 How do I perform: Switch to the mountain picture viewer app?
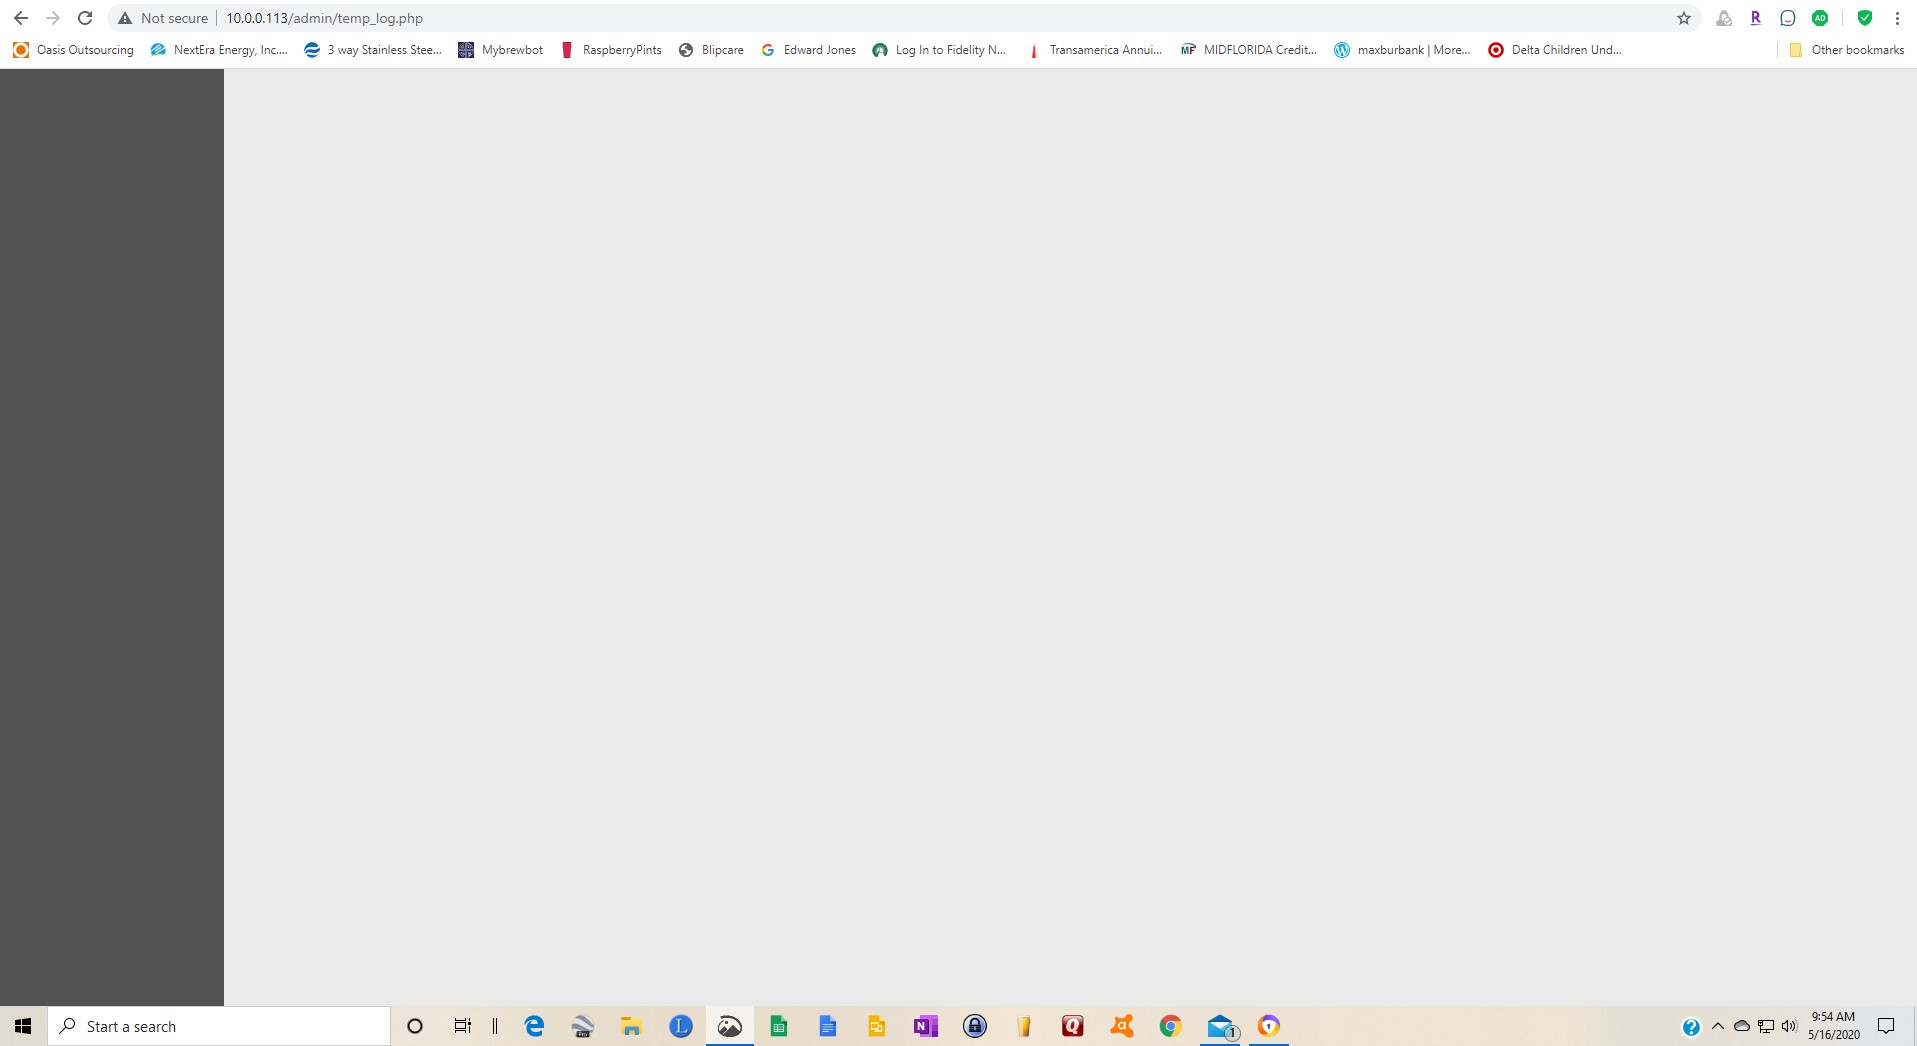[730, 1026]
